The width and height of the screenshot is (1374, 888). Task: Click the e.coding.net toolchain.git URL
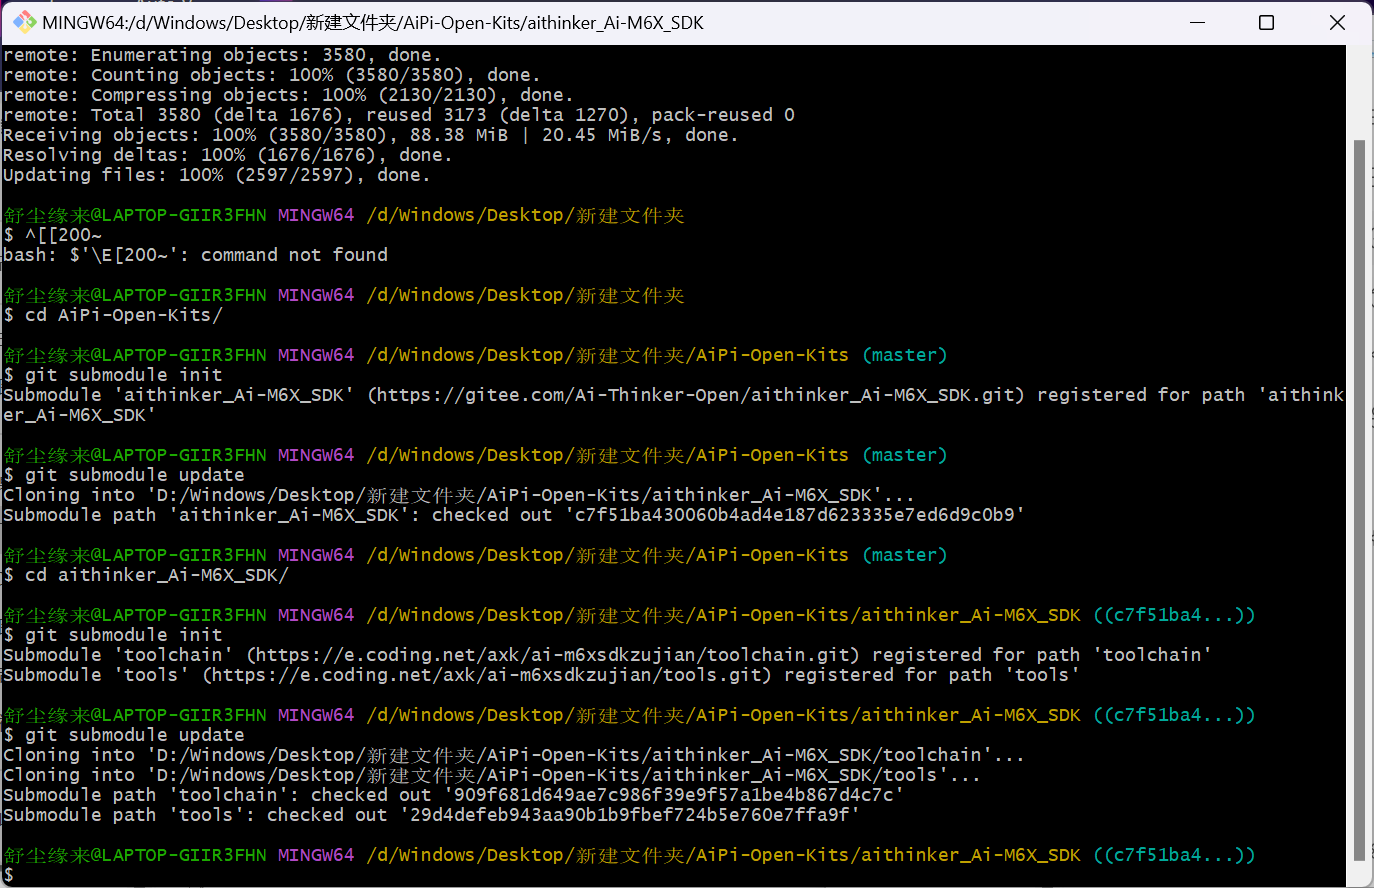(553, 655)
